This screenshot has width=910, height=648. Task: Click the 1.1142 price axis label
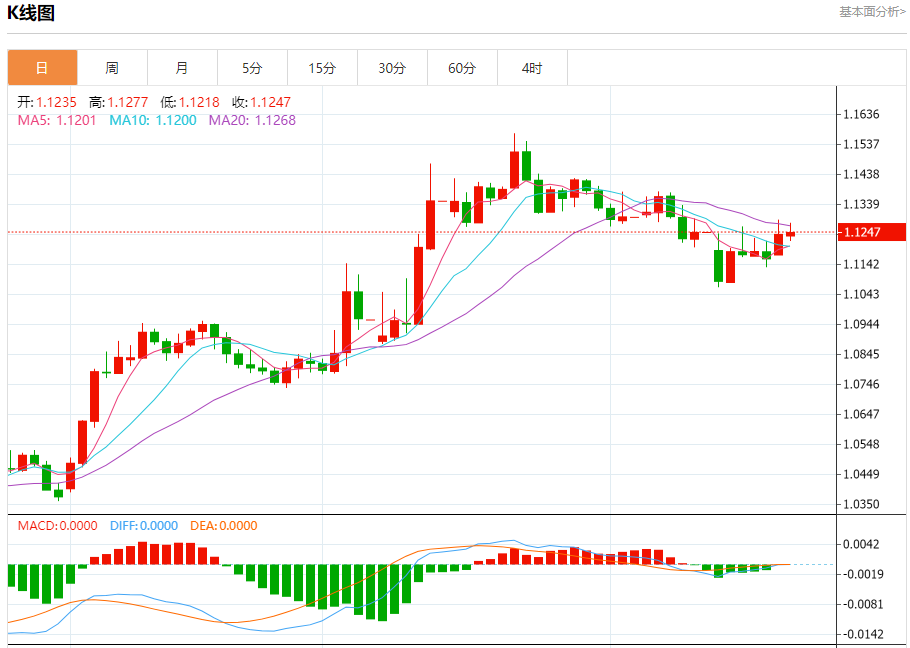pos(862,265)
